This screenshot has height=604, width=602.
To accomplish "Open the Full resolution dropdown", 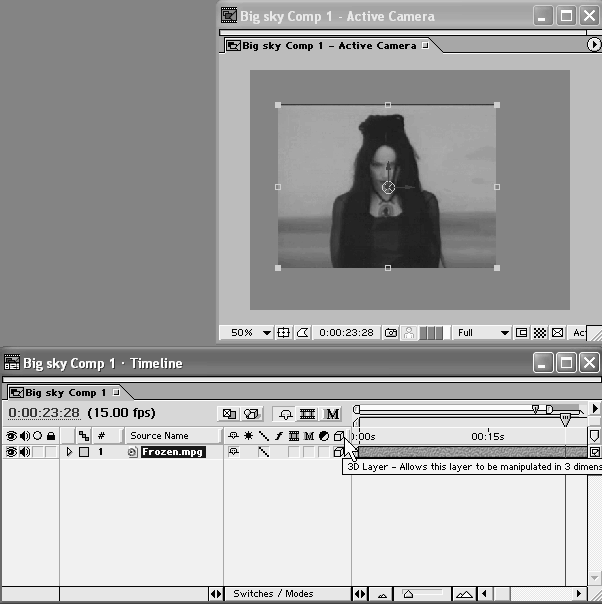I will [x=481, y=333].
